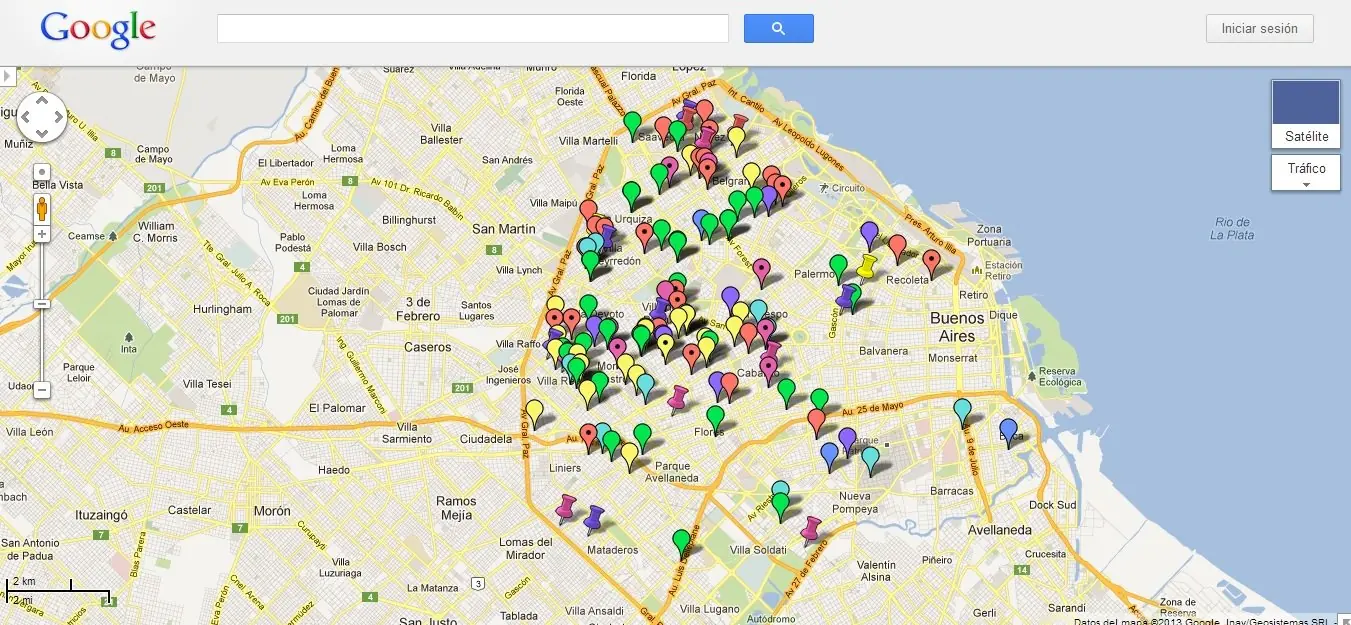This screenshot has height=625, width=1351.
Task: Select the blue pushpin on Gascón street
Action: (x=847, y=296)
